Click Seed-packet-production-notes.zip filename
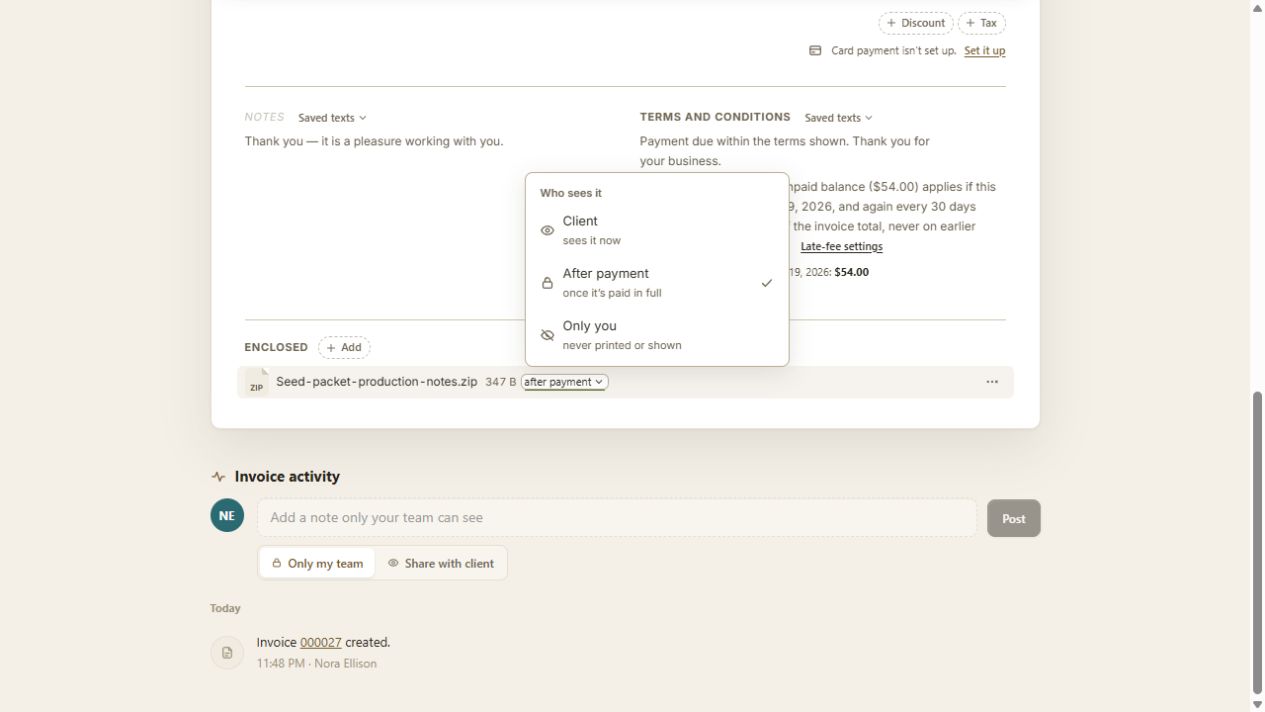Image resolution: width=1265 pixels, height=712 pixels. (377, 382)
